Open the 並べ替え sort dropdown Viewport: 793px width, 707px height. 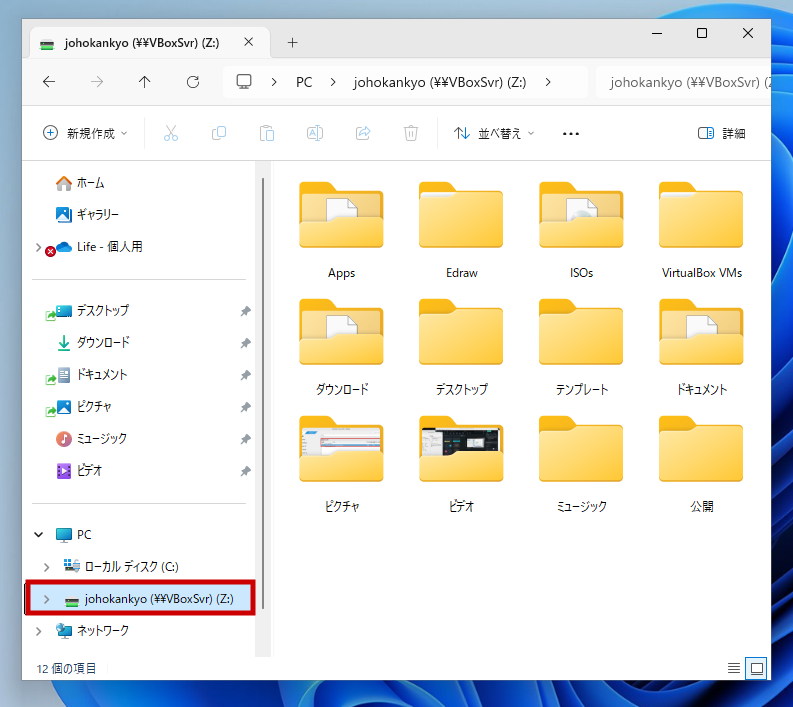pyautogui.click(x=494, y=133)
